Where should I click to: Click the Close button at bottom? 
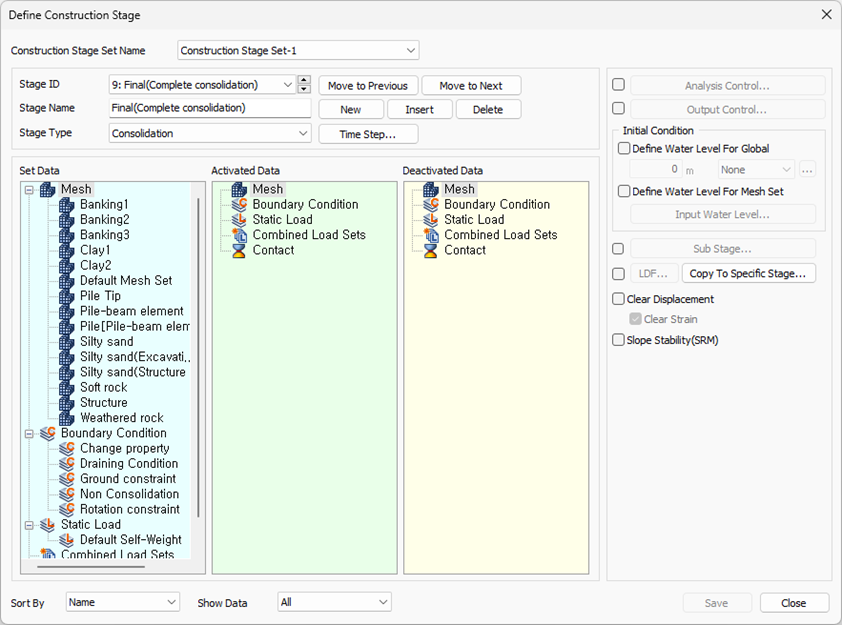794,603
